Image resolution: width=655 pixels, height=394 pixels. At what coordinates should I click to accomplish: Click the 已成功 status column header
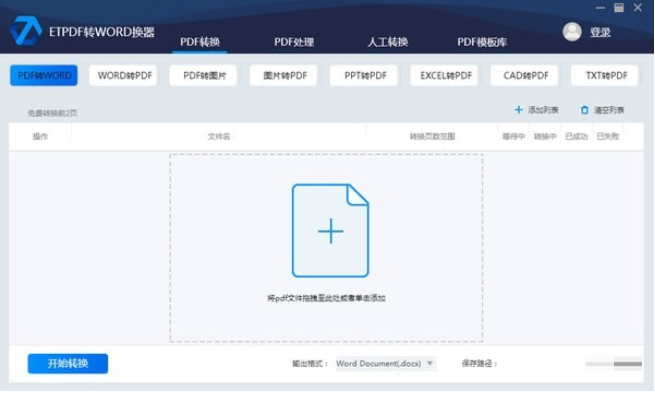pos(576,137)
